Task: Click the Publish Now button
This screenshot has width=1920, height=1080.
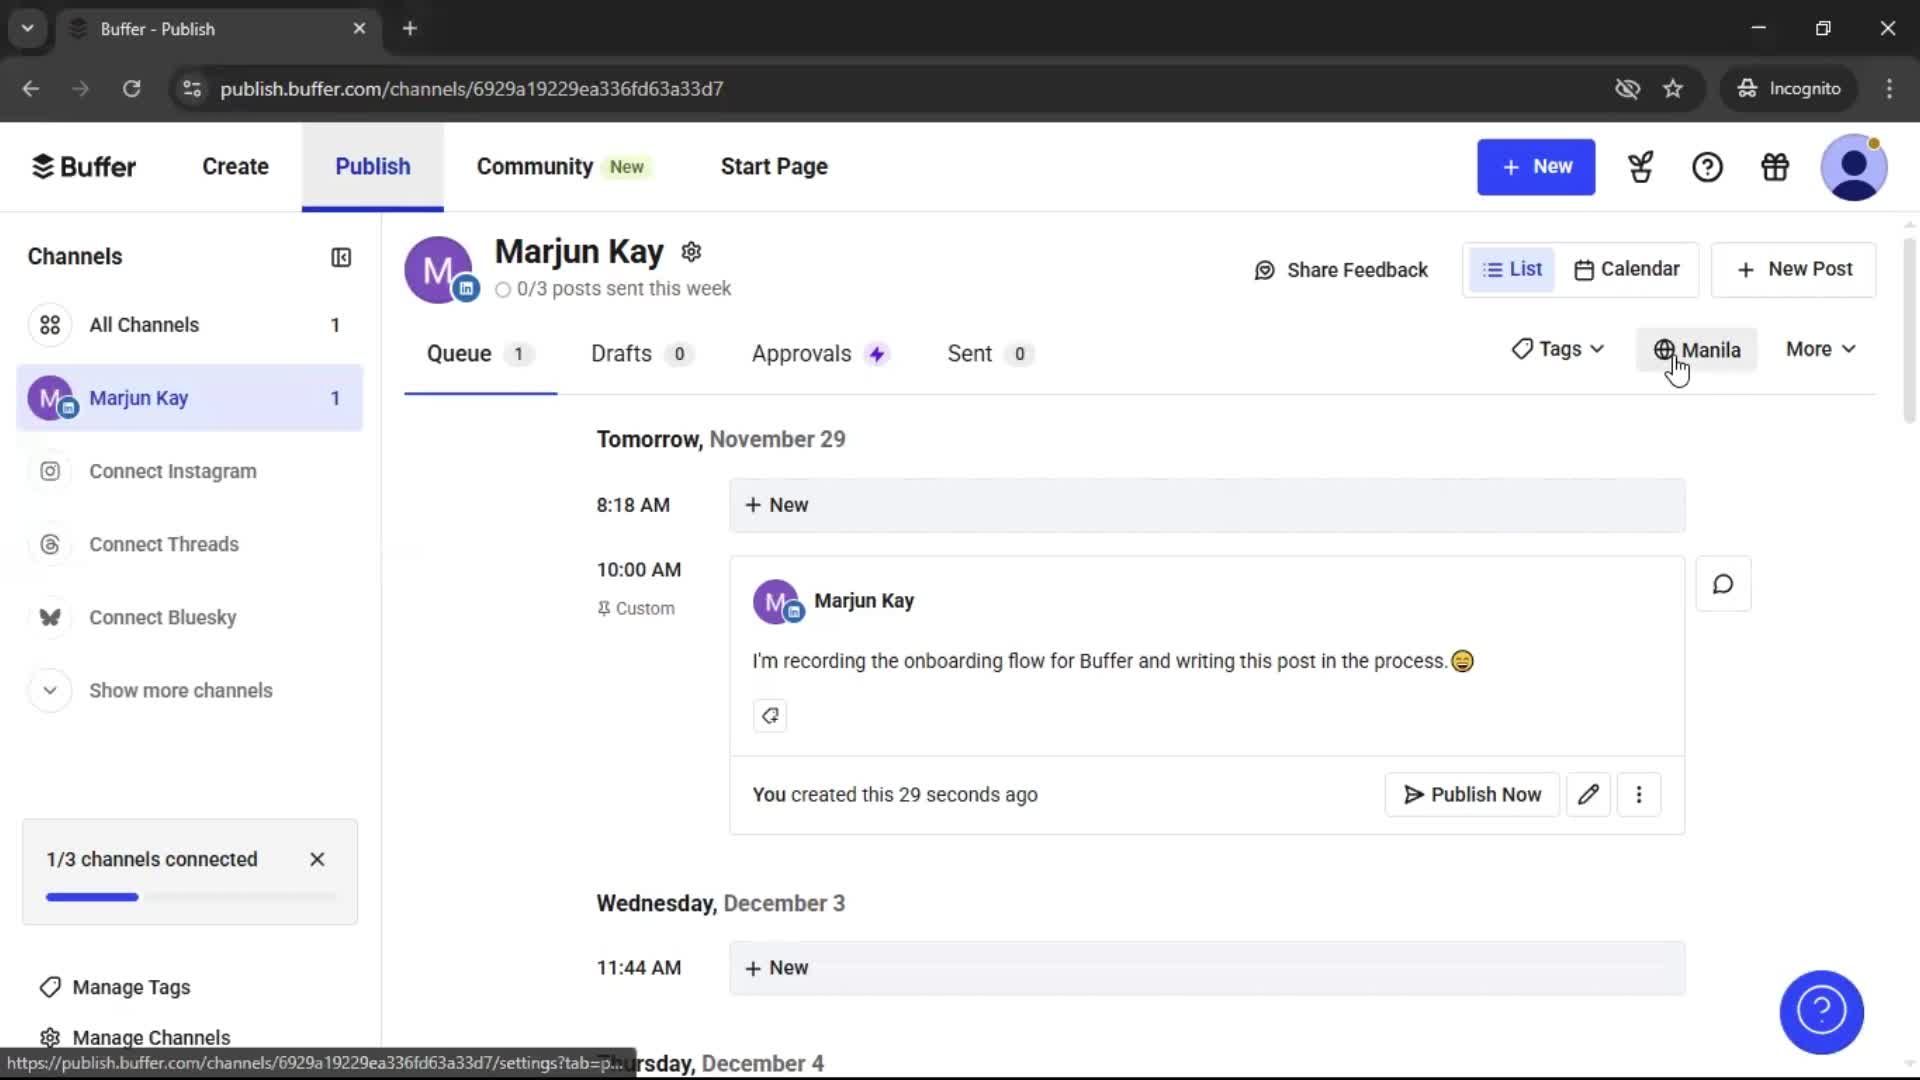Action: [x=1471, y=794]
